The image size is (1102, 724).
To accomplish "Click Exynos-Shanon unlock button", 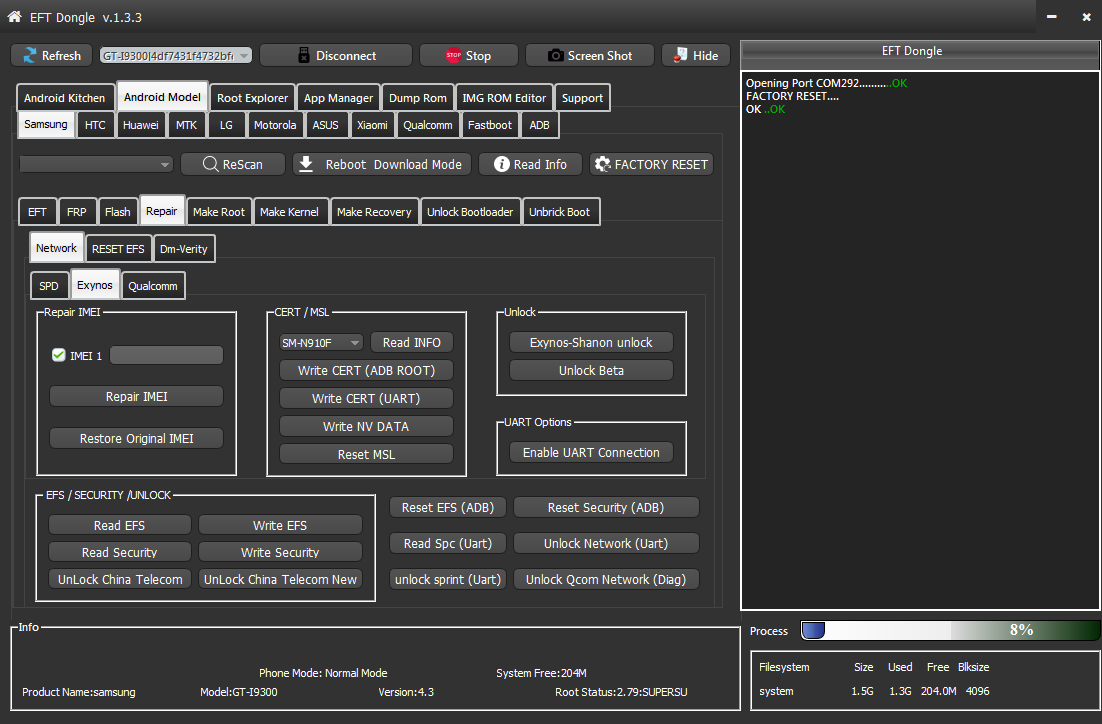I will [x=591, y=342].
